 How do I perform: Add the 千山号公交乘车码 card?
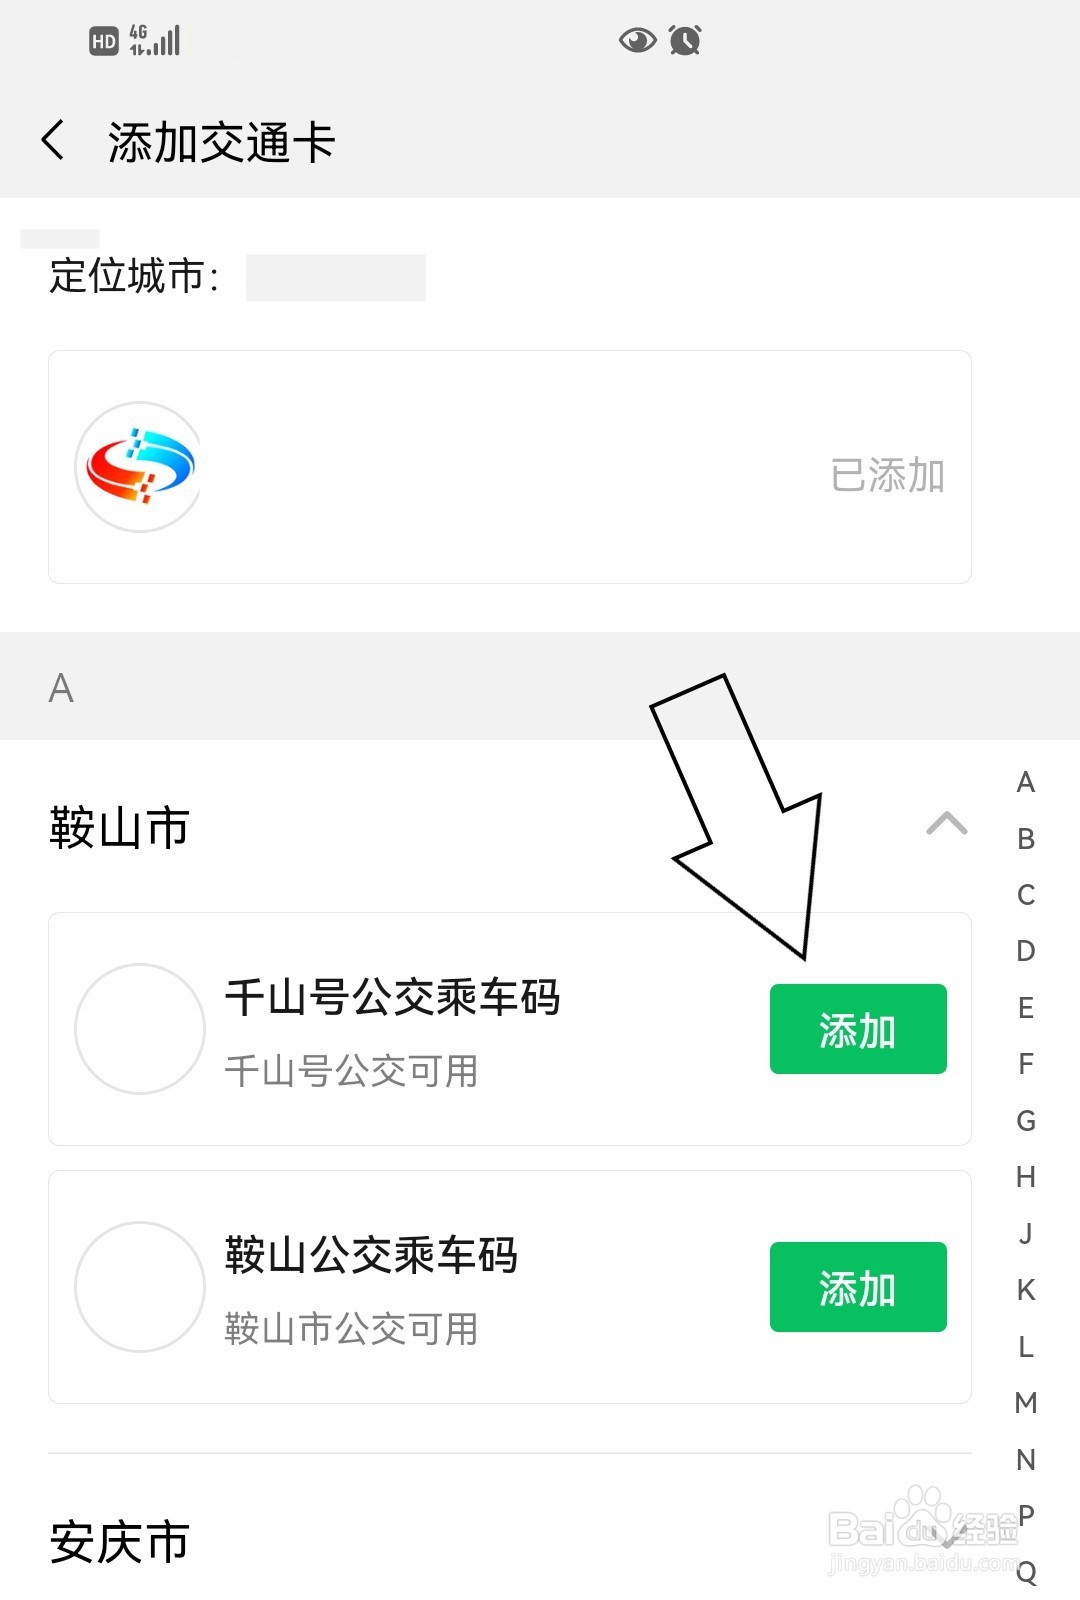tap(857, 1029)
